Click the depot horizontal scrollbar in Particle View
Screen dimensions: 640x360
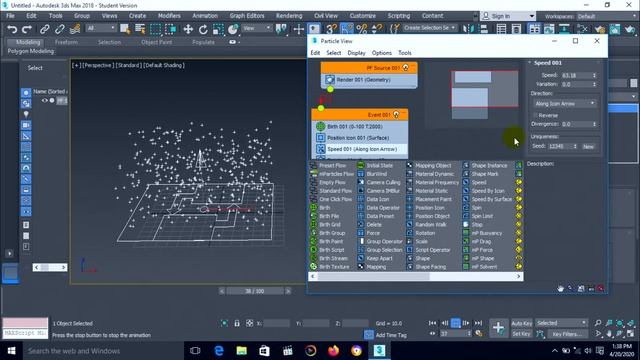pos(416,276)
